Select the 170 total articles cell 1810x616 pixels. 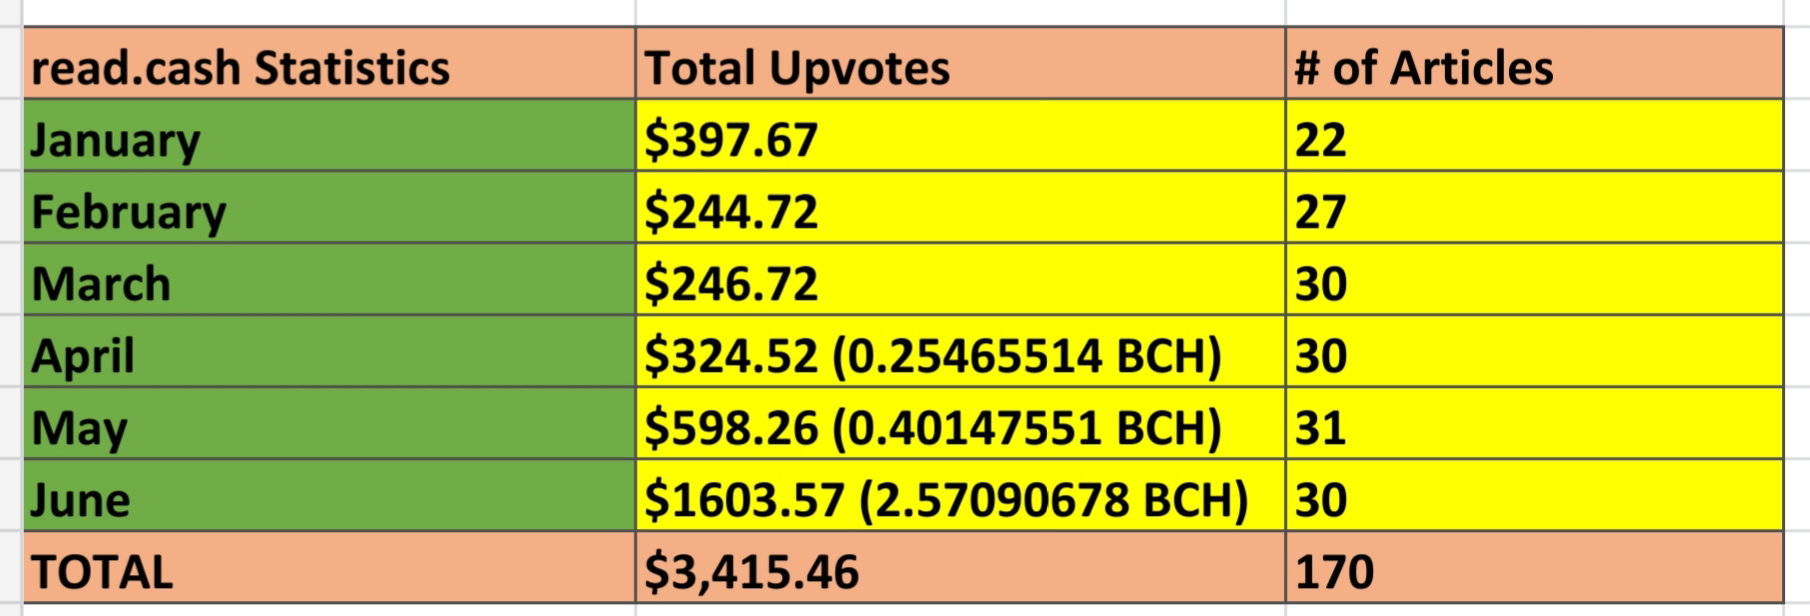point(1534,567)
